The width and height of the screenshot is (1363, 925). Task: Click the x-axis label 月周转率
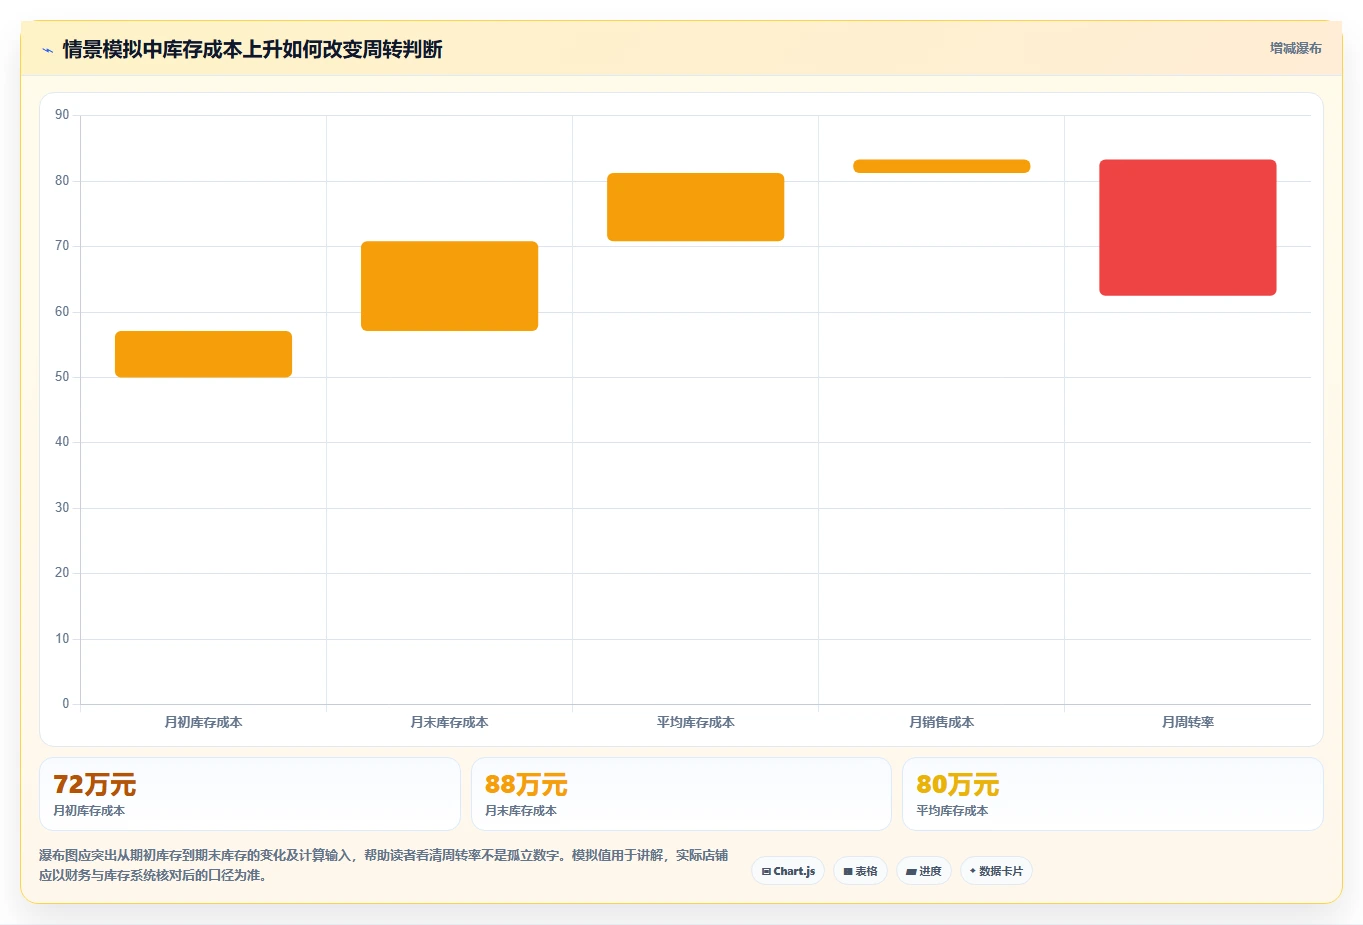click(x=1187, y=722)
